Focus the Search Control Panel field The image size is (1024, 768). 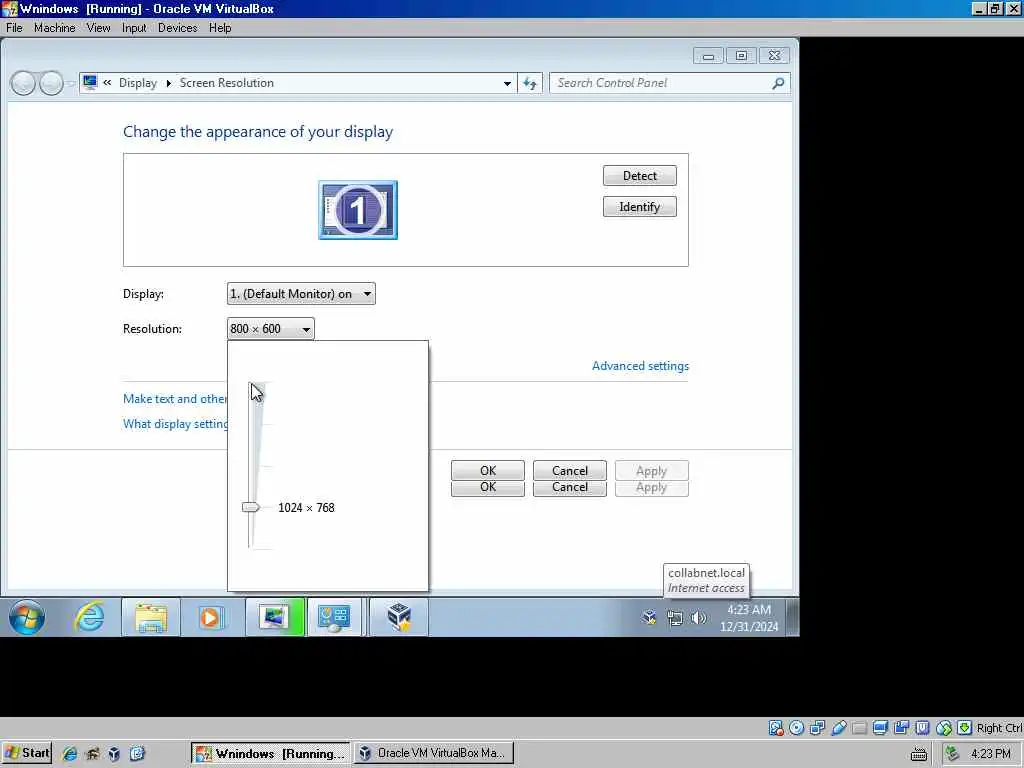(x=669, y=83)
